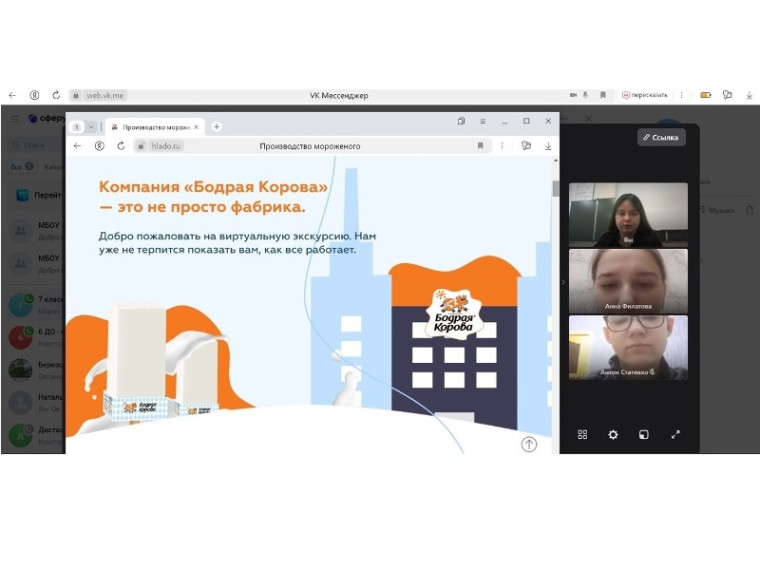Click the lock icon beside web.vk.me
Viewport: 760px width, 570px height.
(76, 95)
